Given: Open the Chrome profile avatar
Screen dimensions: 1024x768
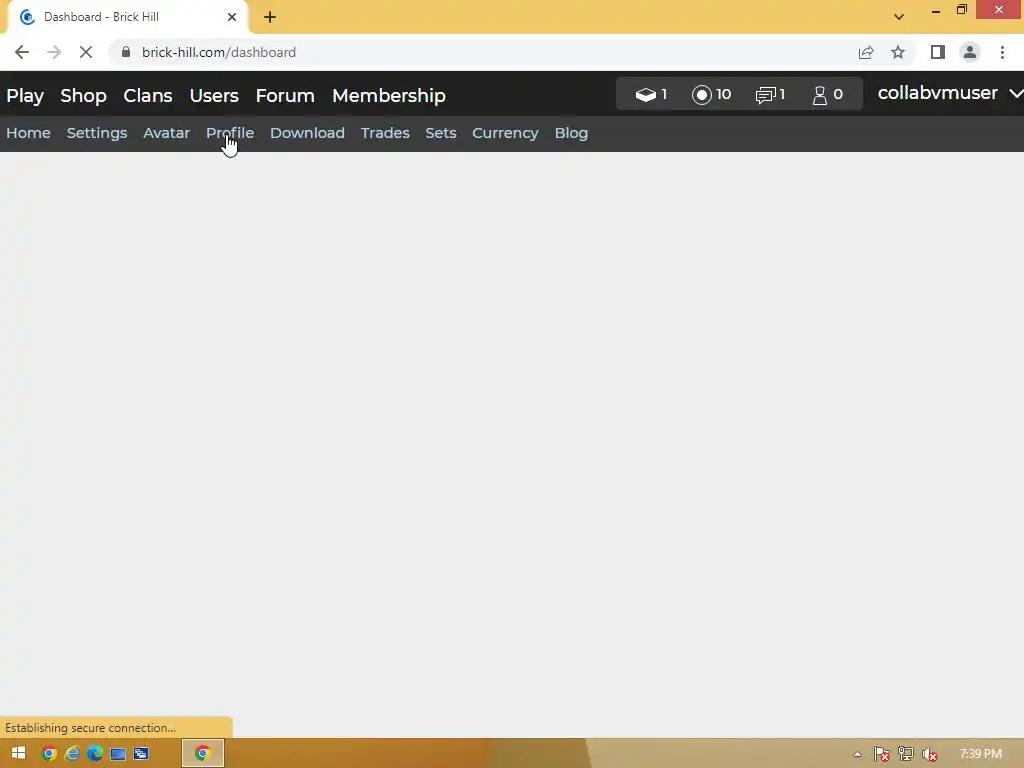Looking at the screenshot, I should coord(970,52).
